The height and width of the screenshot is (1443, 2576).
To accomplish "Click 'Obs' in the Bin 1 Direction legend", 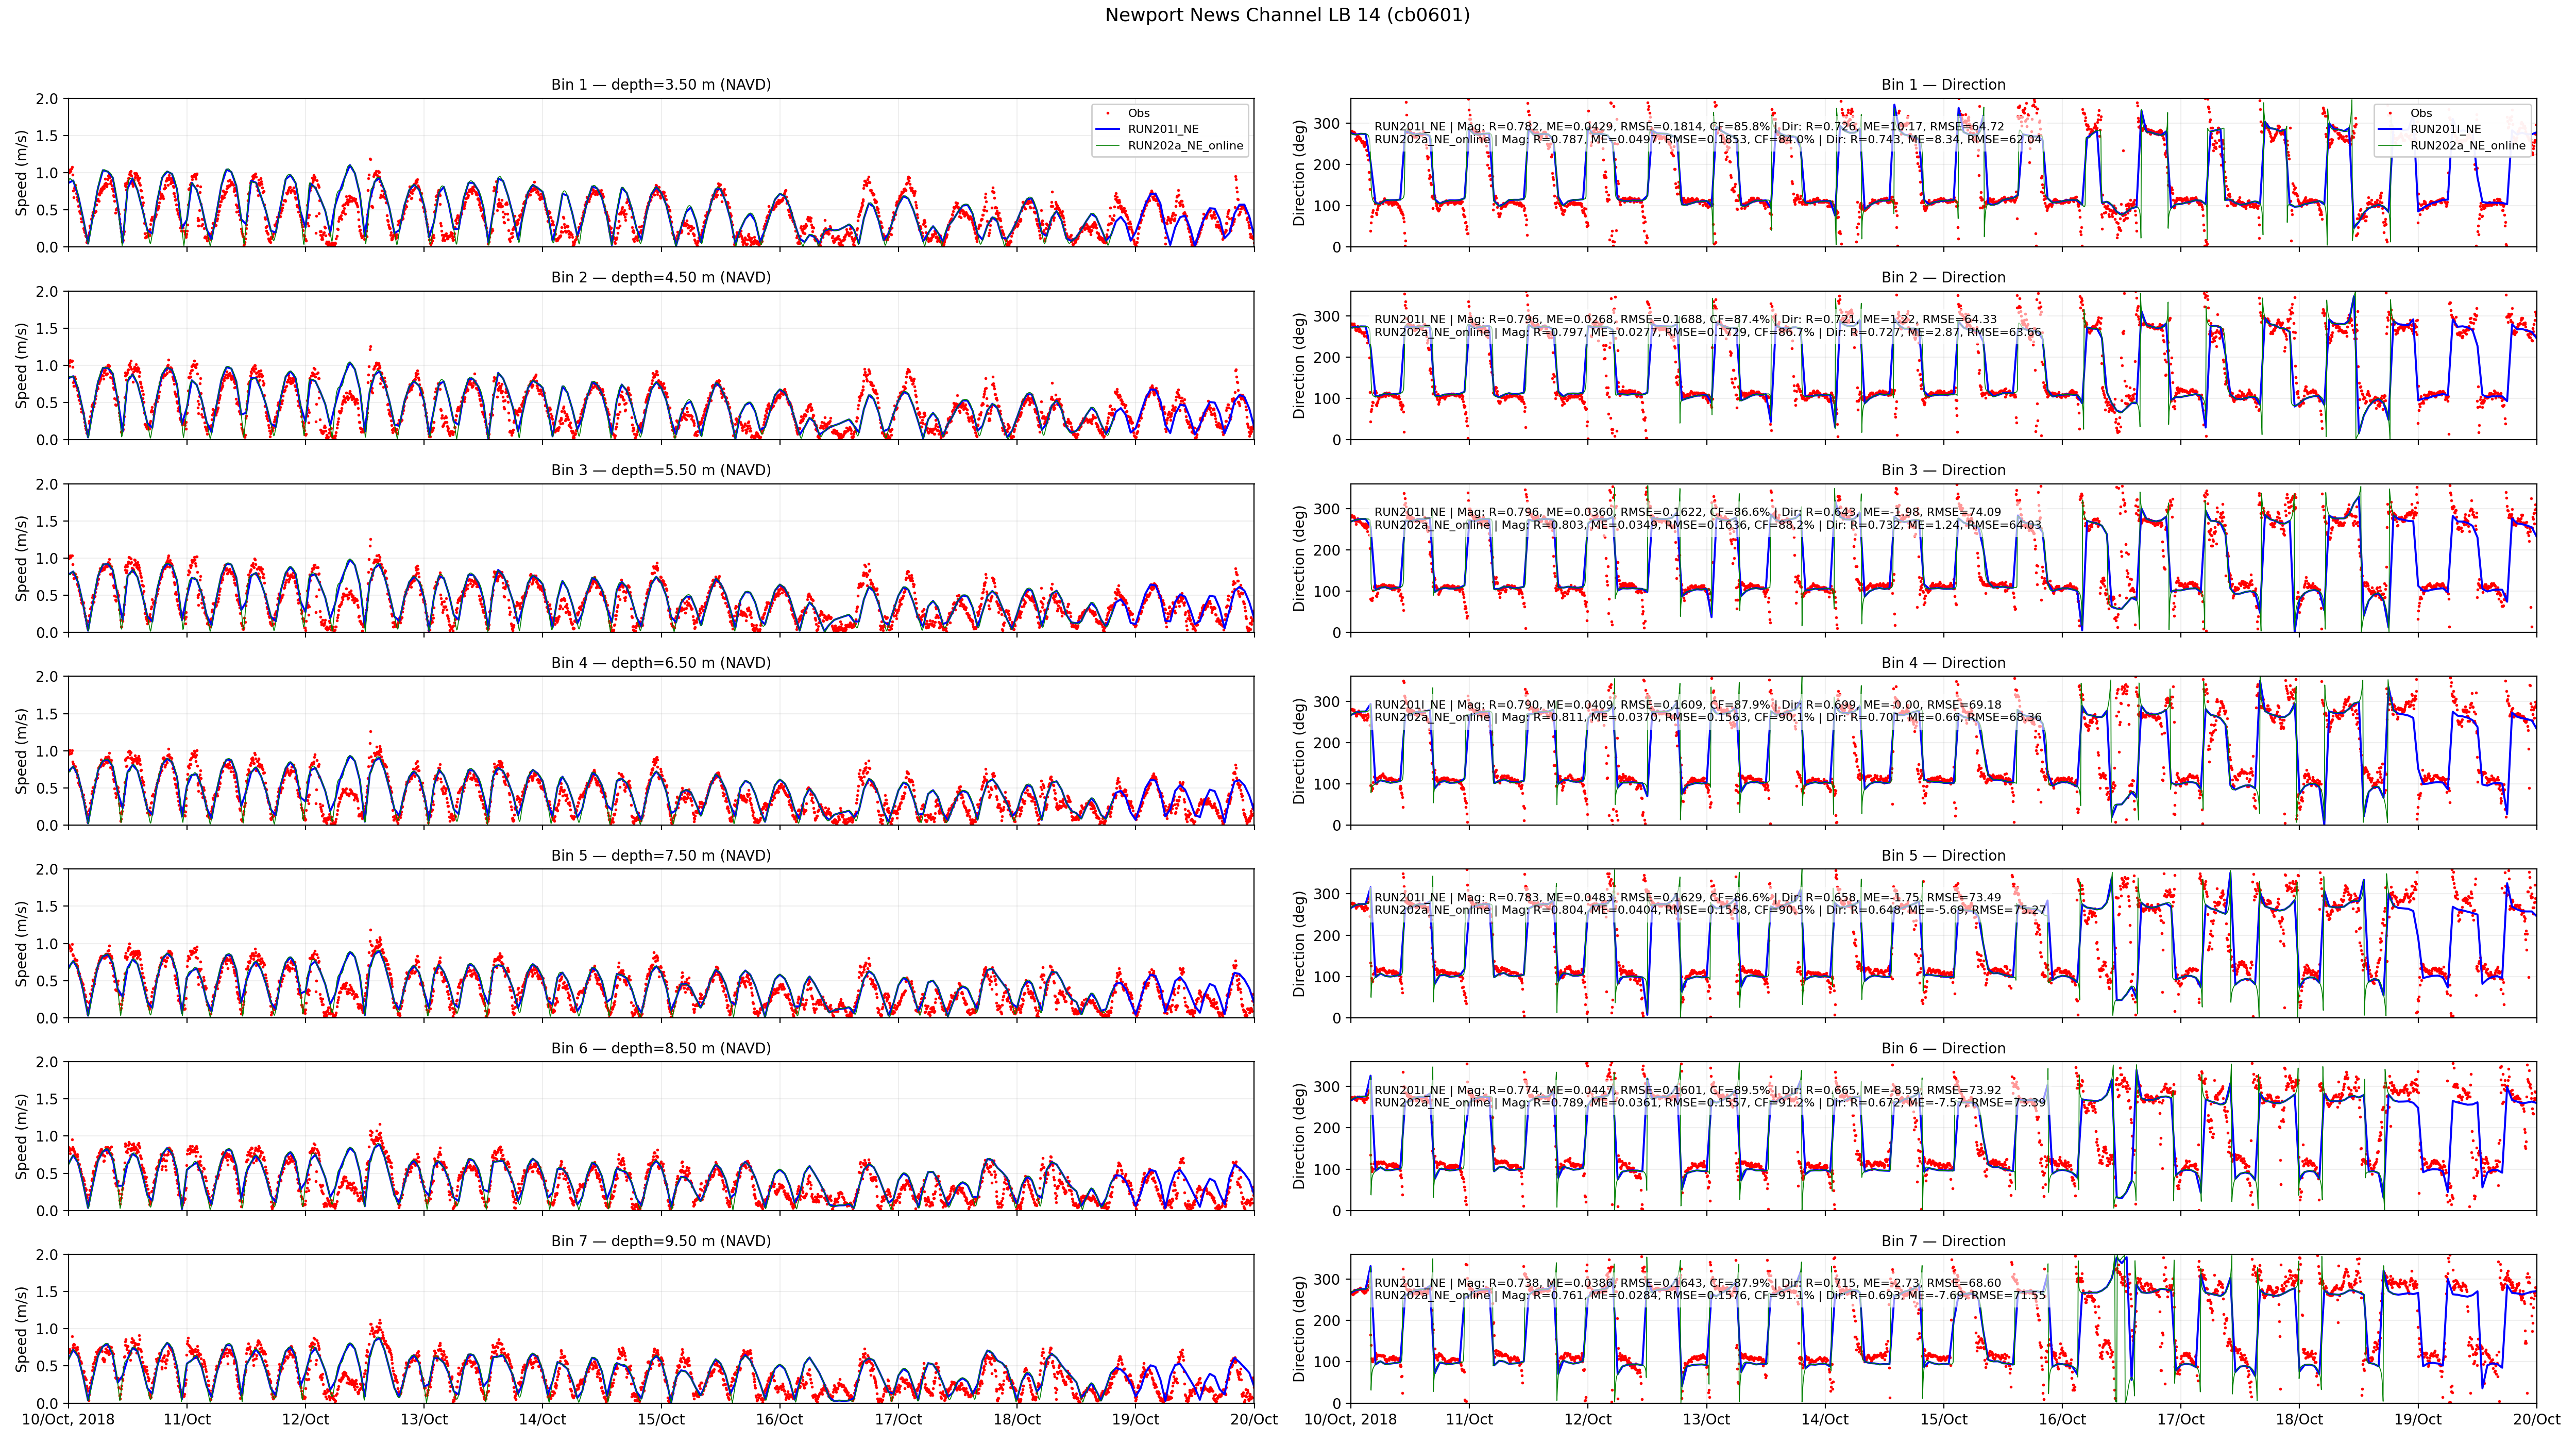I will [x=2421, y=113].
